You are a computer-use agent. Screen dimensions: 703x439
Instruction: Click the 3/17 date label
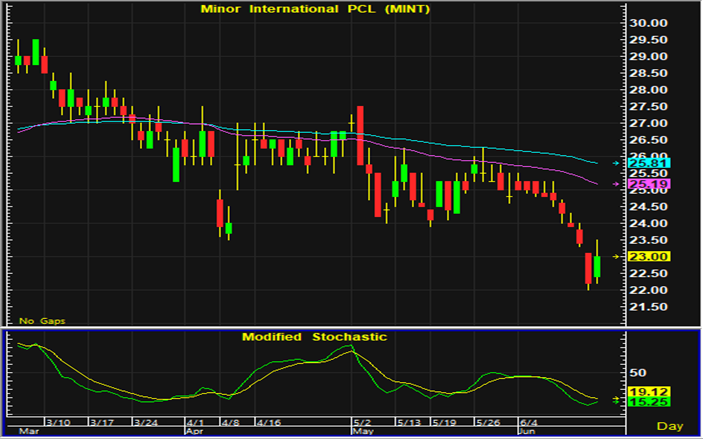click(102, 422)
